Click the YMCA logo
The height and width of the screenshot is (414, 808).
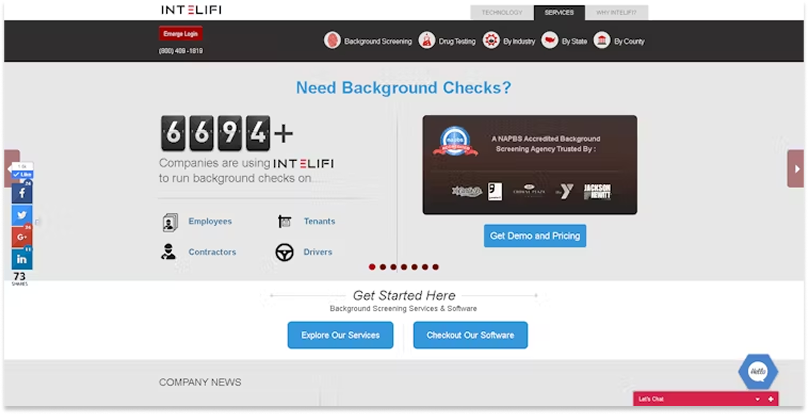[564, 191]
